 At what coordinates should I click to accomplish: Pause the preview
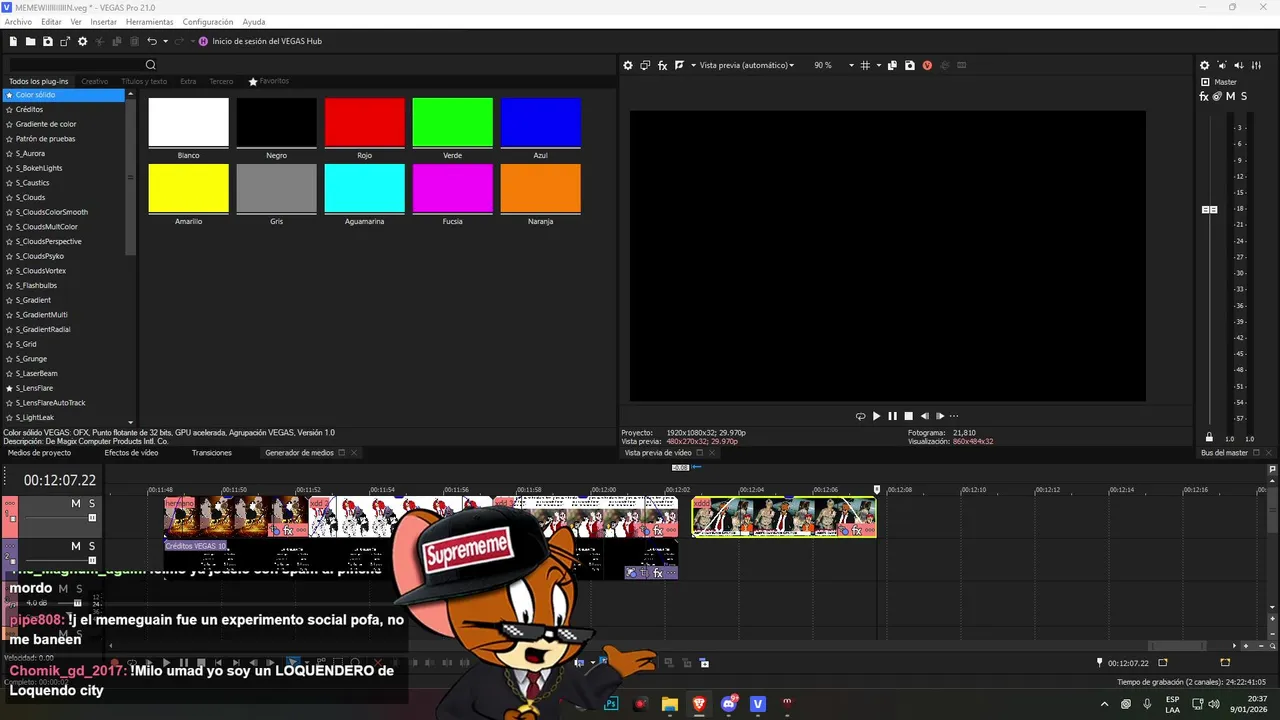point(892,416)
